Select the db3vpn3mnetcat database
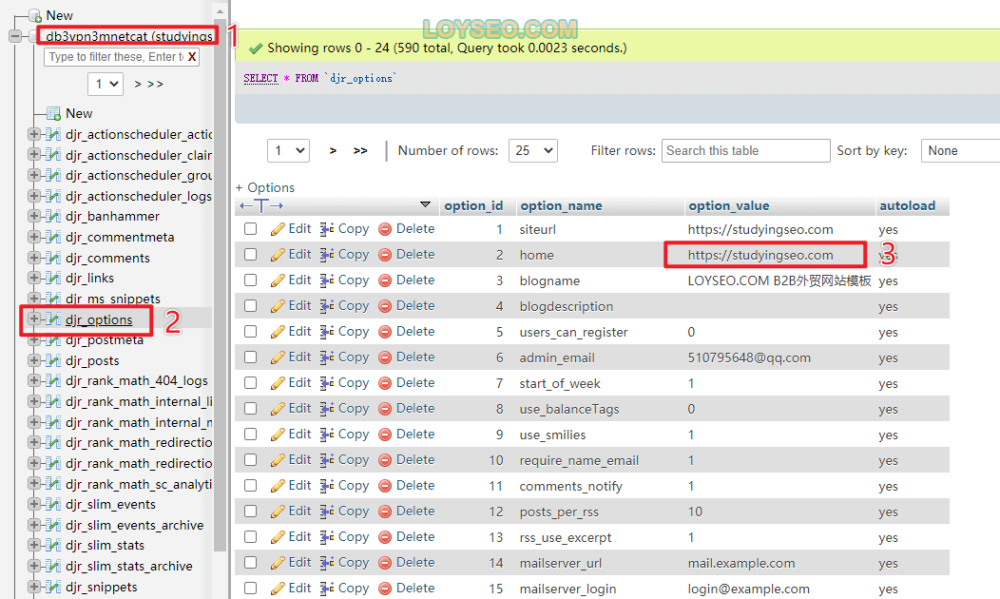The width and height of the screenshot is (1000, 599). 129,36
